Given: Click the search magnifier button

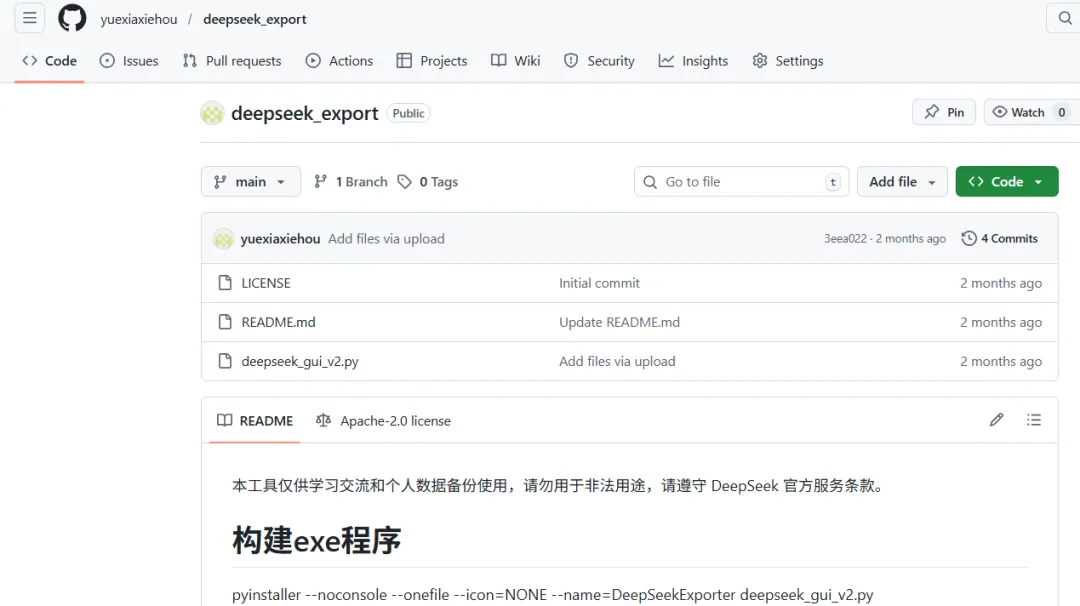Looking at the screenshot, I should click(1065, 18).
